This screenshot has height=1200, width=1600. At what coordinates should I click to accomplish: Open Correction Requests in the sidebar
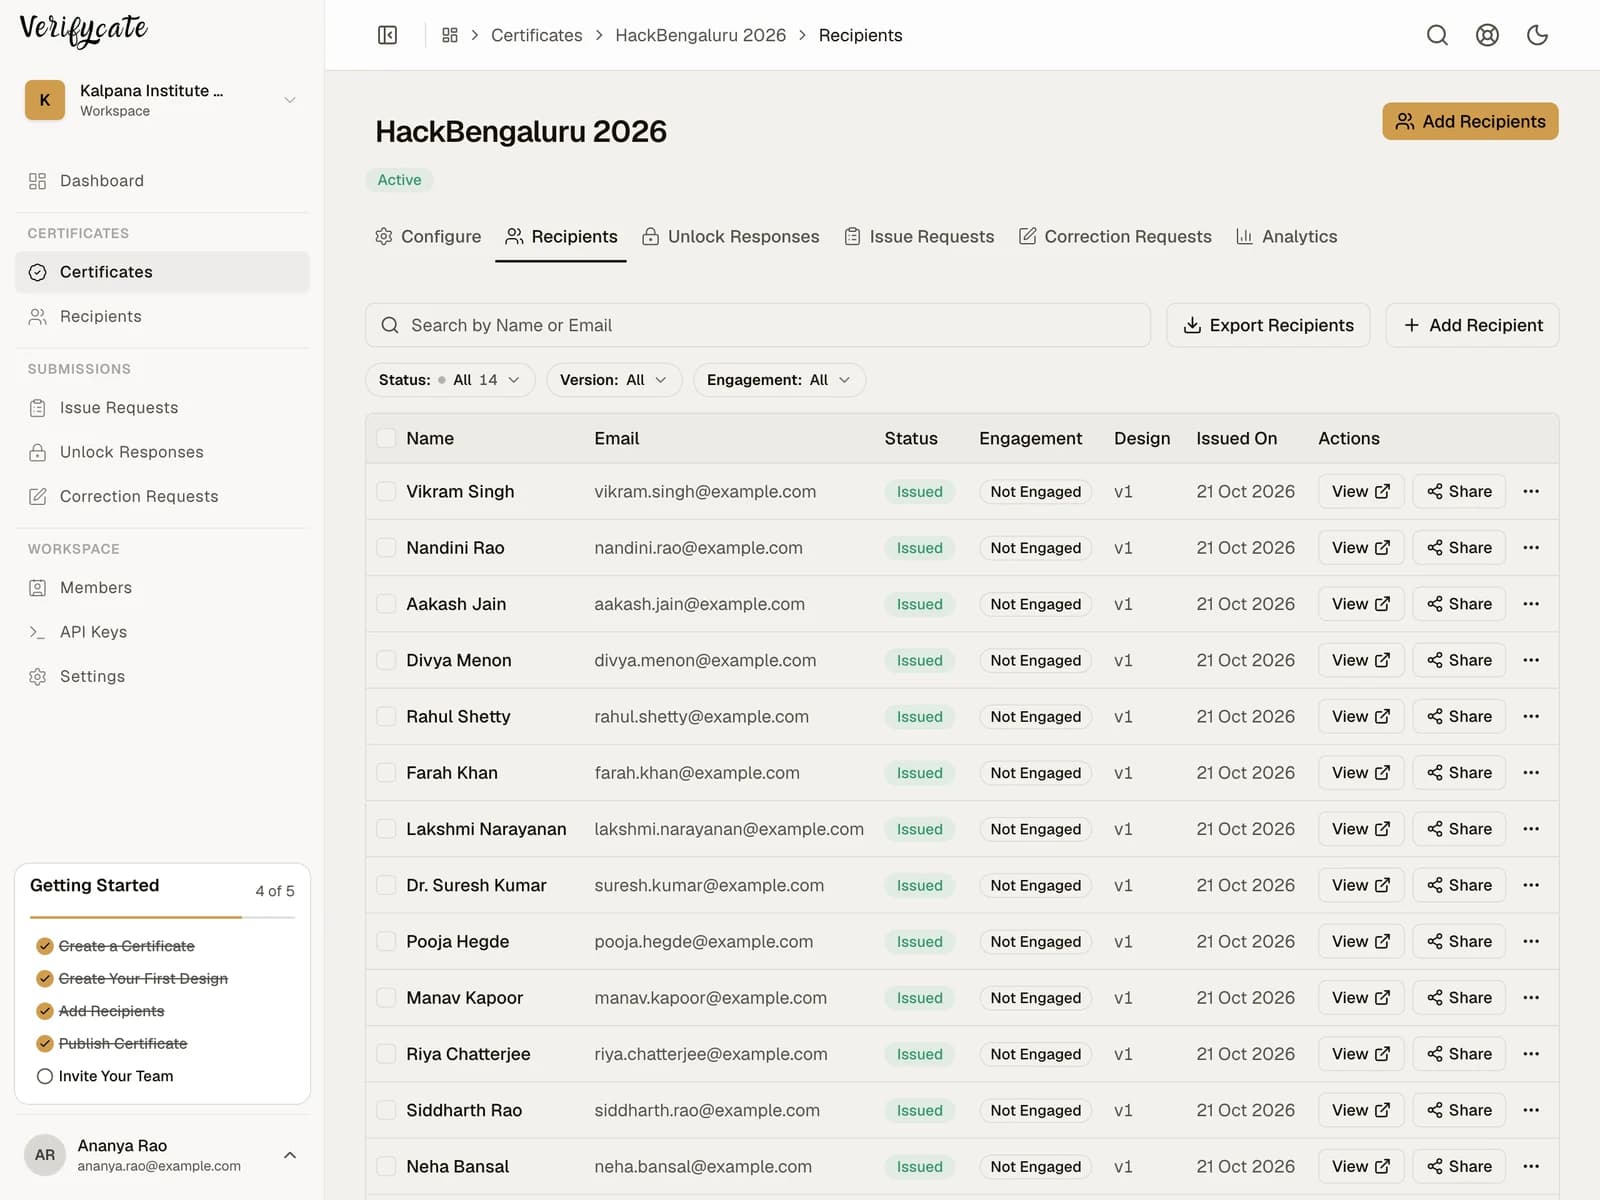162,496
